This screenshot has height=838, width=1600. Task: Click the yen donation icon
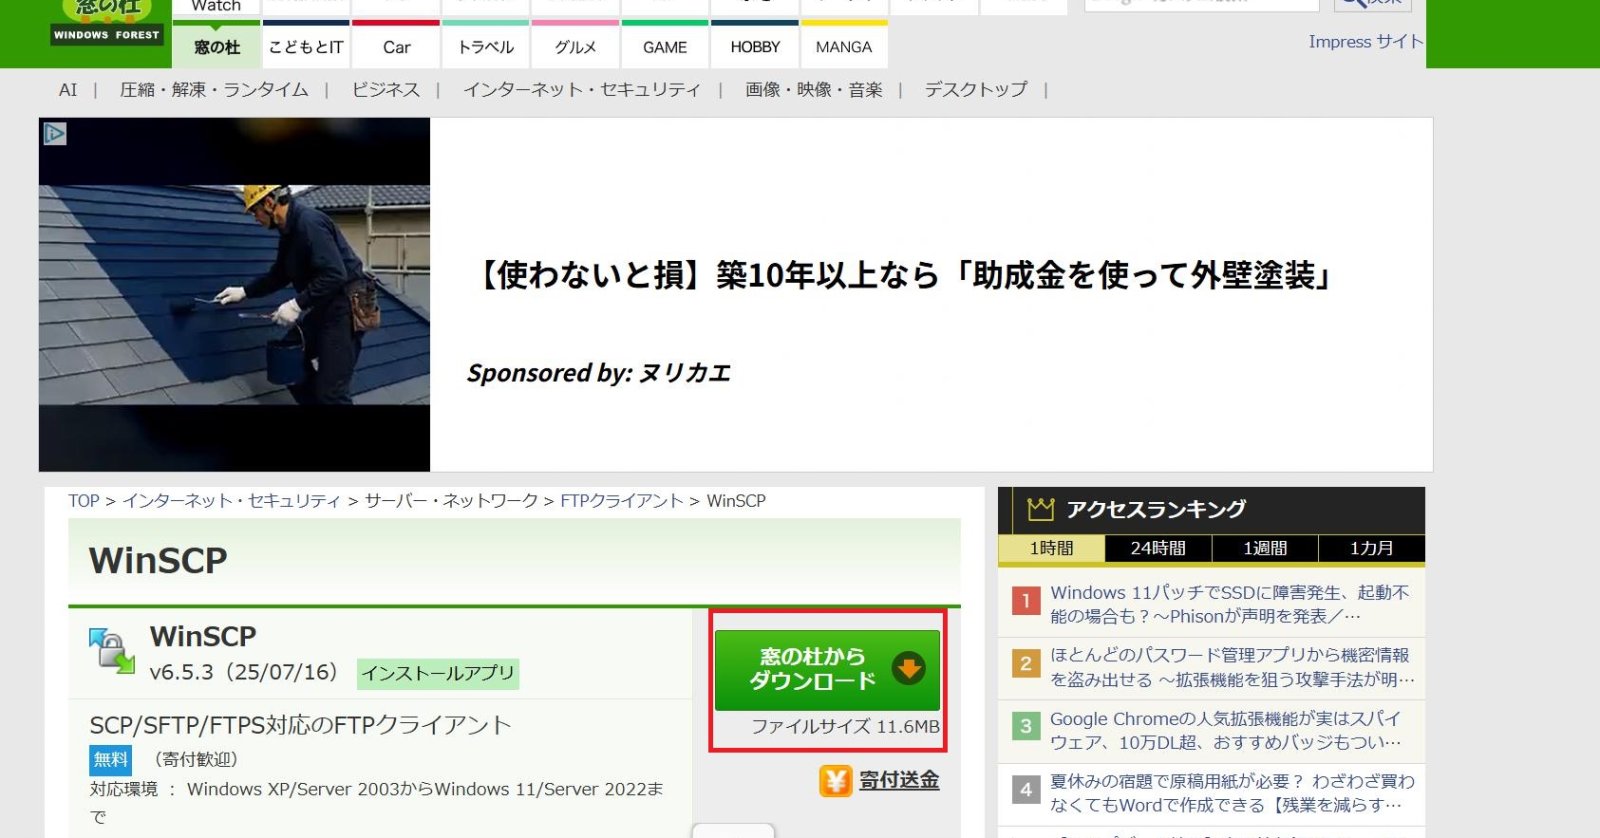[835, 781]
